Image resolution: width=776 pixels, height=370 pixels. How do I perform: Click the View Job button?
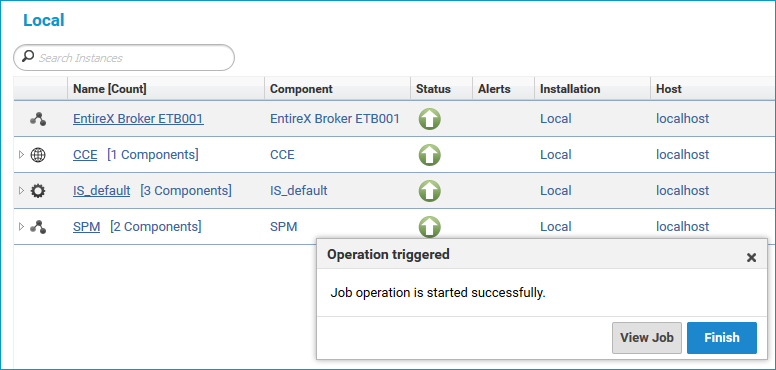(647, 338)
